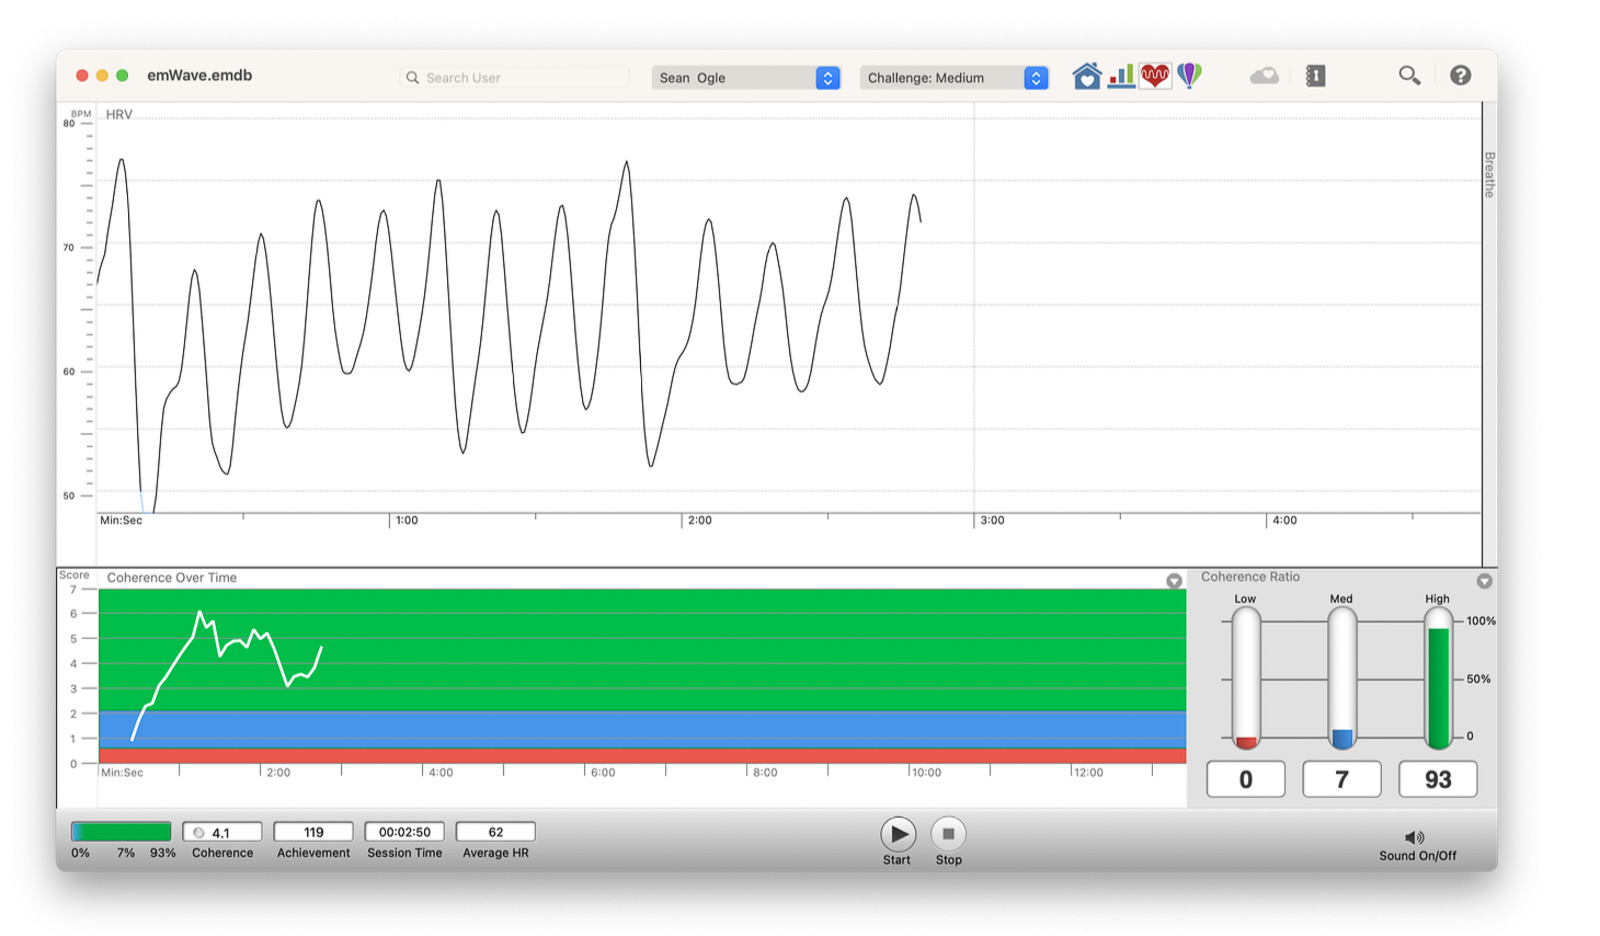Screen dimensions: 1600x936
Task: Click the cloud heart sync icon
Action: (1264, 76)
